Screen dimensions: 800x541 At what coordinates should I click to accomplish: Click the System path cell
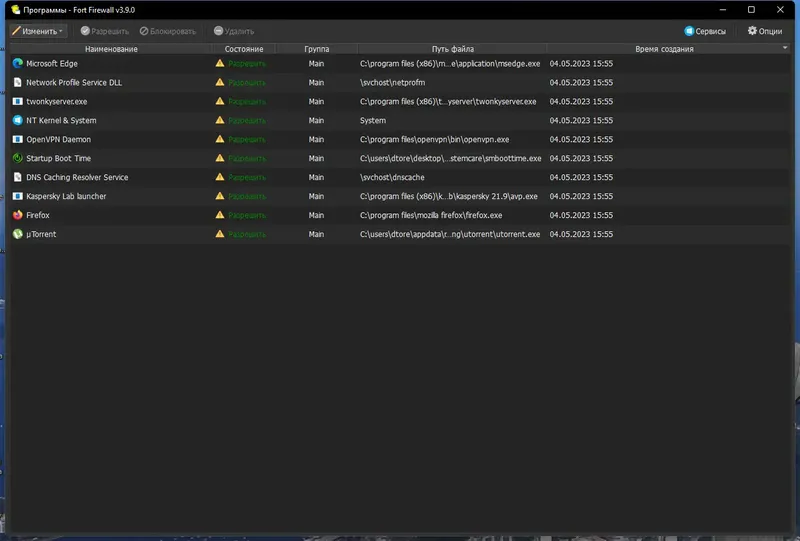pyautogui.click(x=373, y=120)
